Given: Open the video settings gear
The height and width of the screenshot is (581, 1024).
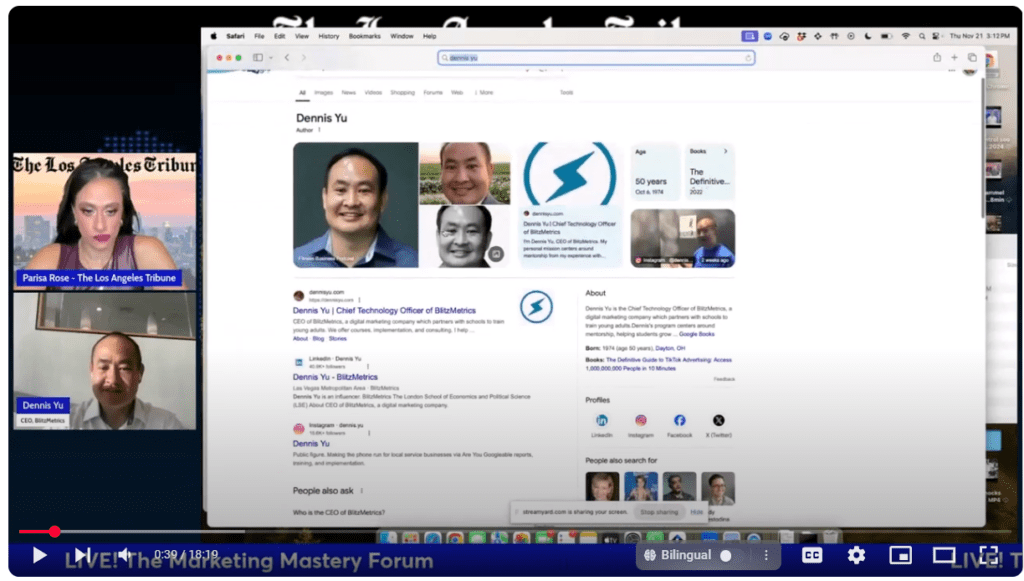Looking at the screenshot, I should click(856, 555).
